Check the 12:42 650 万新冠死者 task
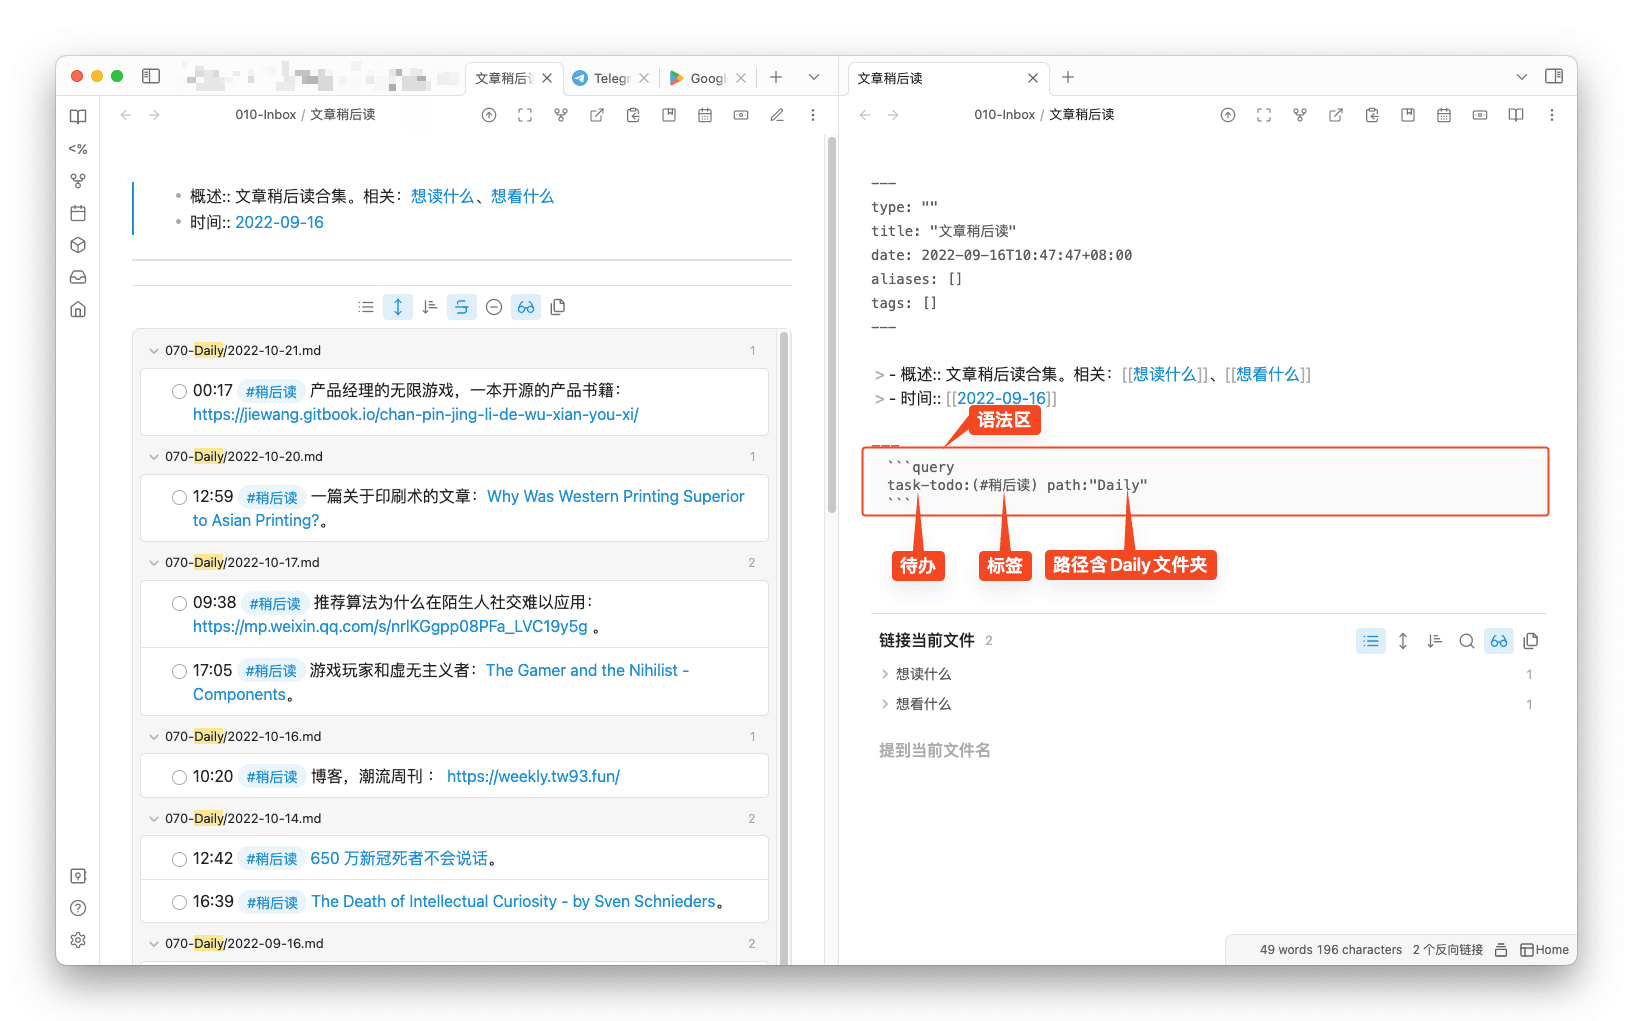Viewport: 1633px width, 1021px height. tap(179, 859)
